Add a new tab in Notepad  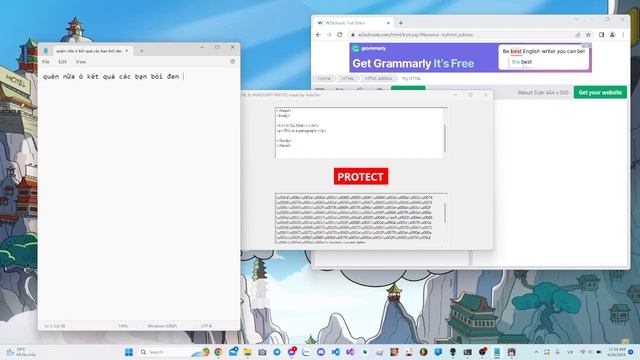click(142, 51)
